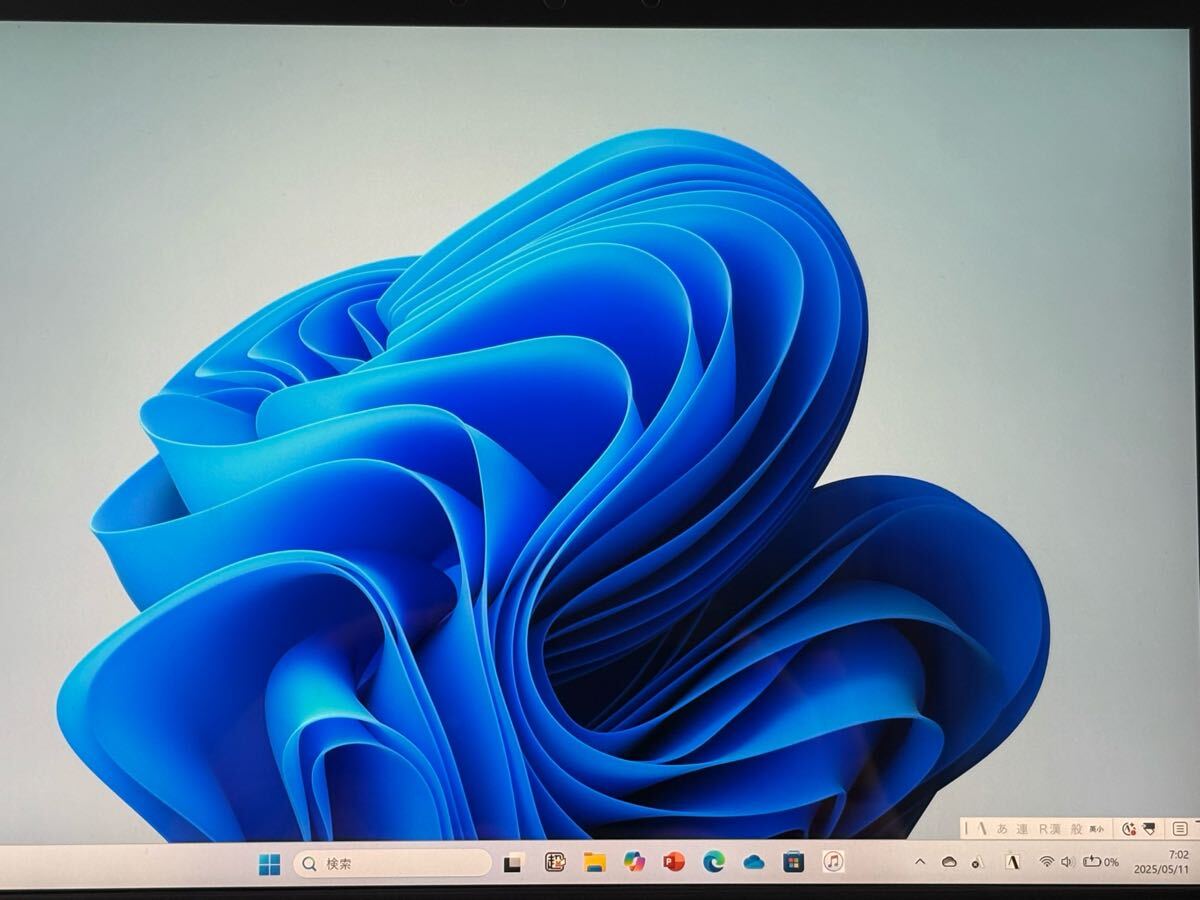Viewport: 1200px width, 900px height.
Task: Launch the Microsoft Copilot taskbar app
Action: coord(635,862)
